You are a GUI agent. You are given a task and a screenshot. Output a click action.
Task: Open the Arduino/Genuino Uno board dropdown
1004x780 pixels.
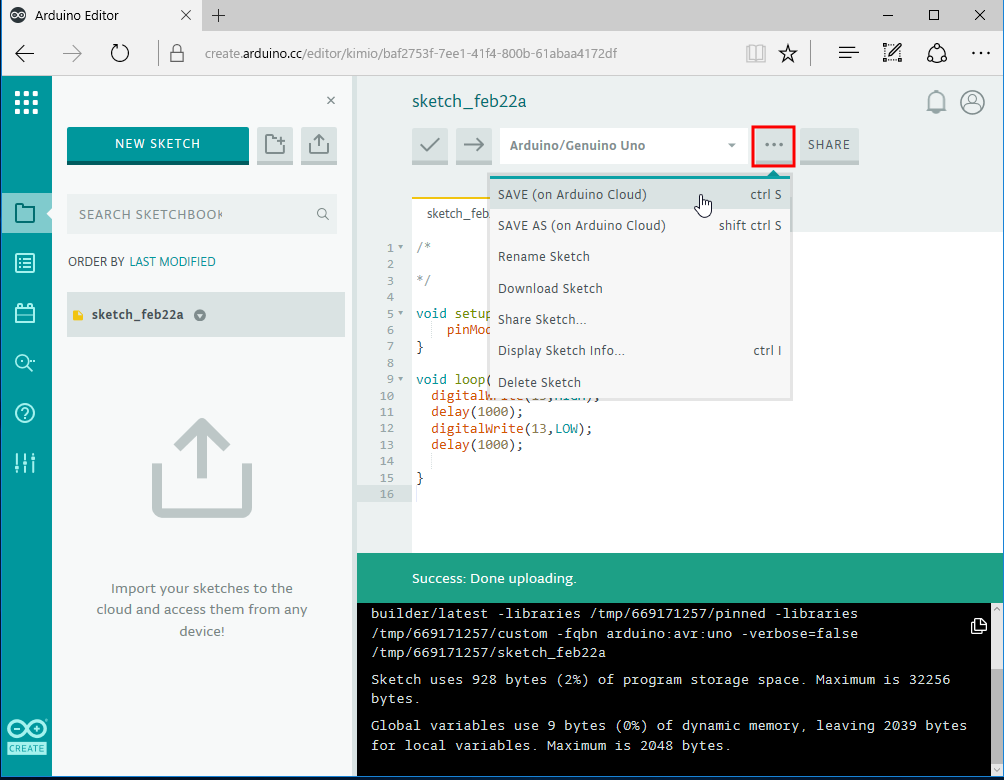[x=624, y=145]
